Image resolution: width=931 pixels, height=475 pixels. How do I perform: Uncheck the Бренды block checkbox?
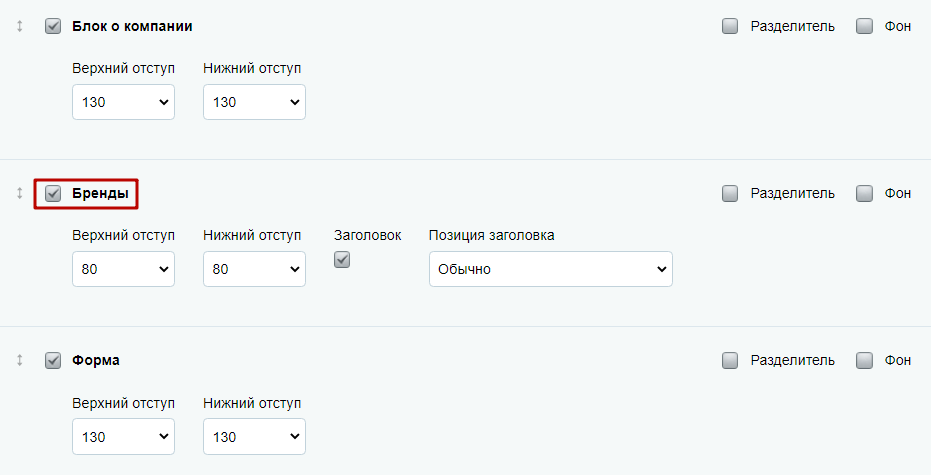[x=53, y=193]
